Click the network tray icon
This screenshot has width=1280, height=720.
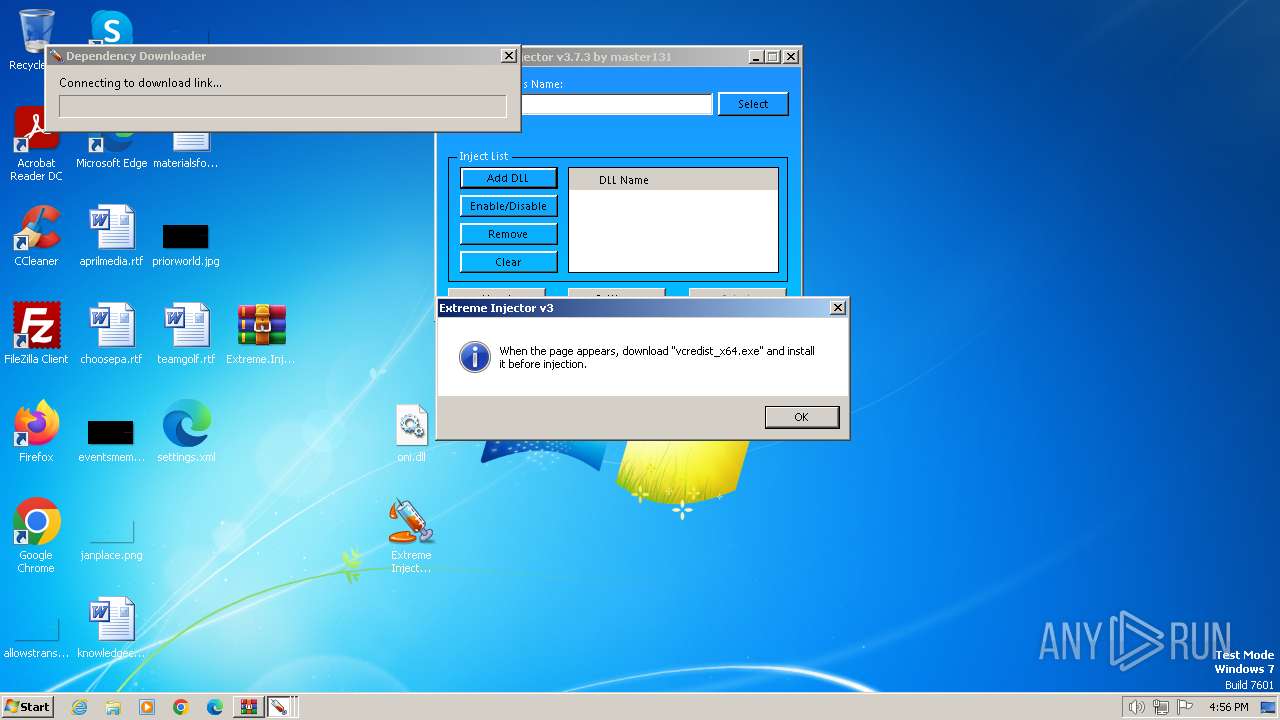(x=1160, y=707)
